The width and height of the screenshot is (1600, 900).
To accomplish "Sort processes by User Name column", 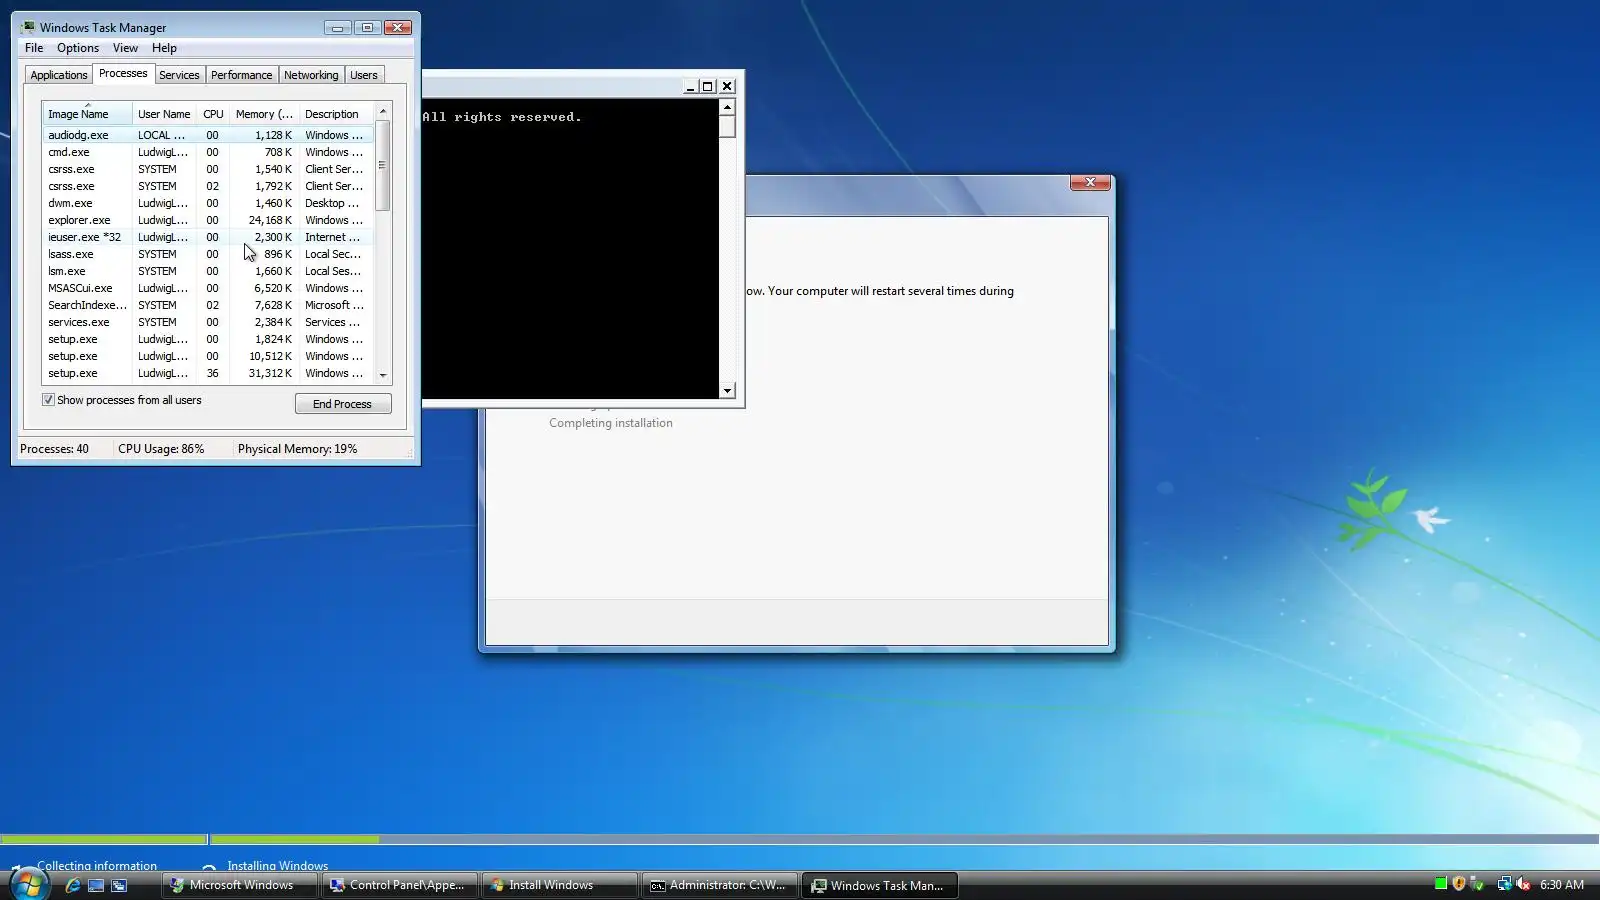I will [164, 114].
